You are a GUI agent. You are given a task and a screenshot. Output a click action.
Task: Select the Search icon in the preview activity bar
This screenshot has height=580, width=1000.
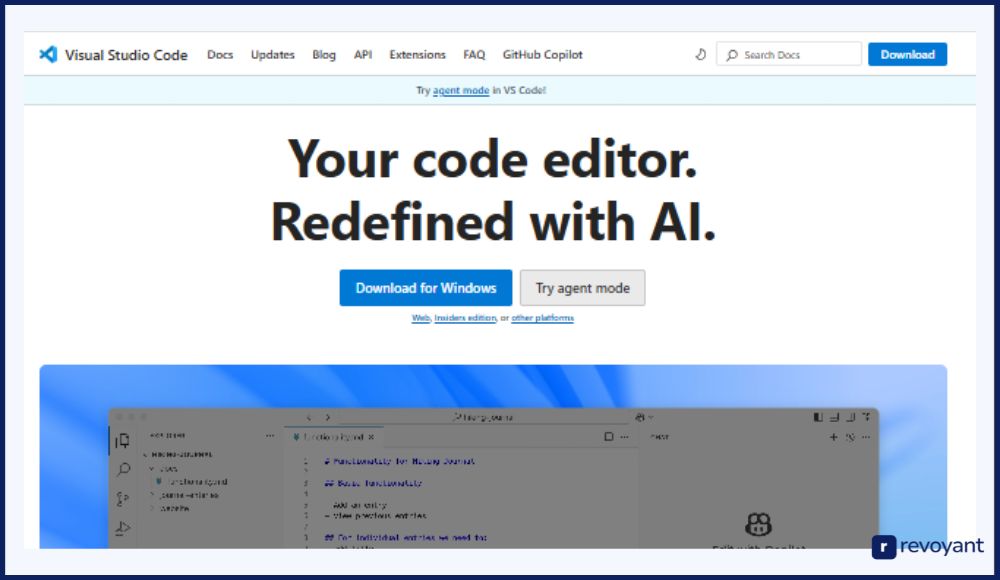click(123, 470)
